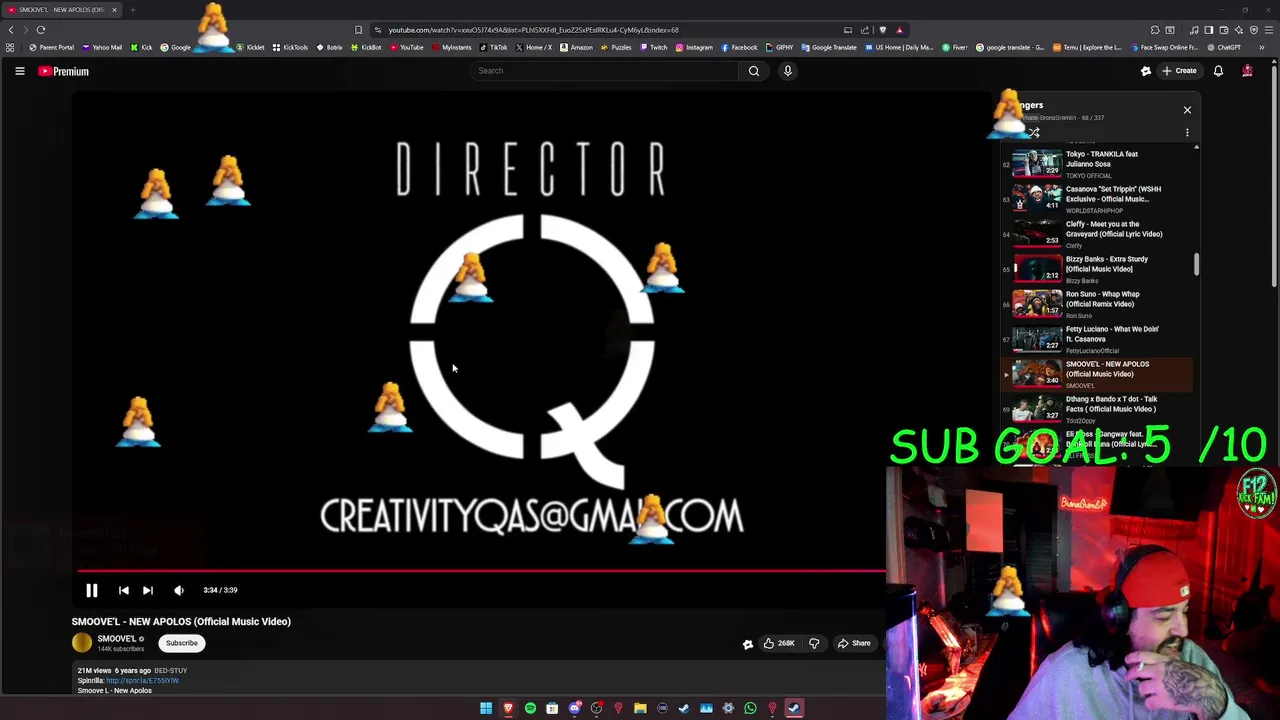Go to YouTube Premium home logo
This screenshot has height=720, width=1280.
[x=64, y=71]
